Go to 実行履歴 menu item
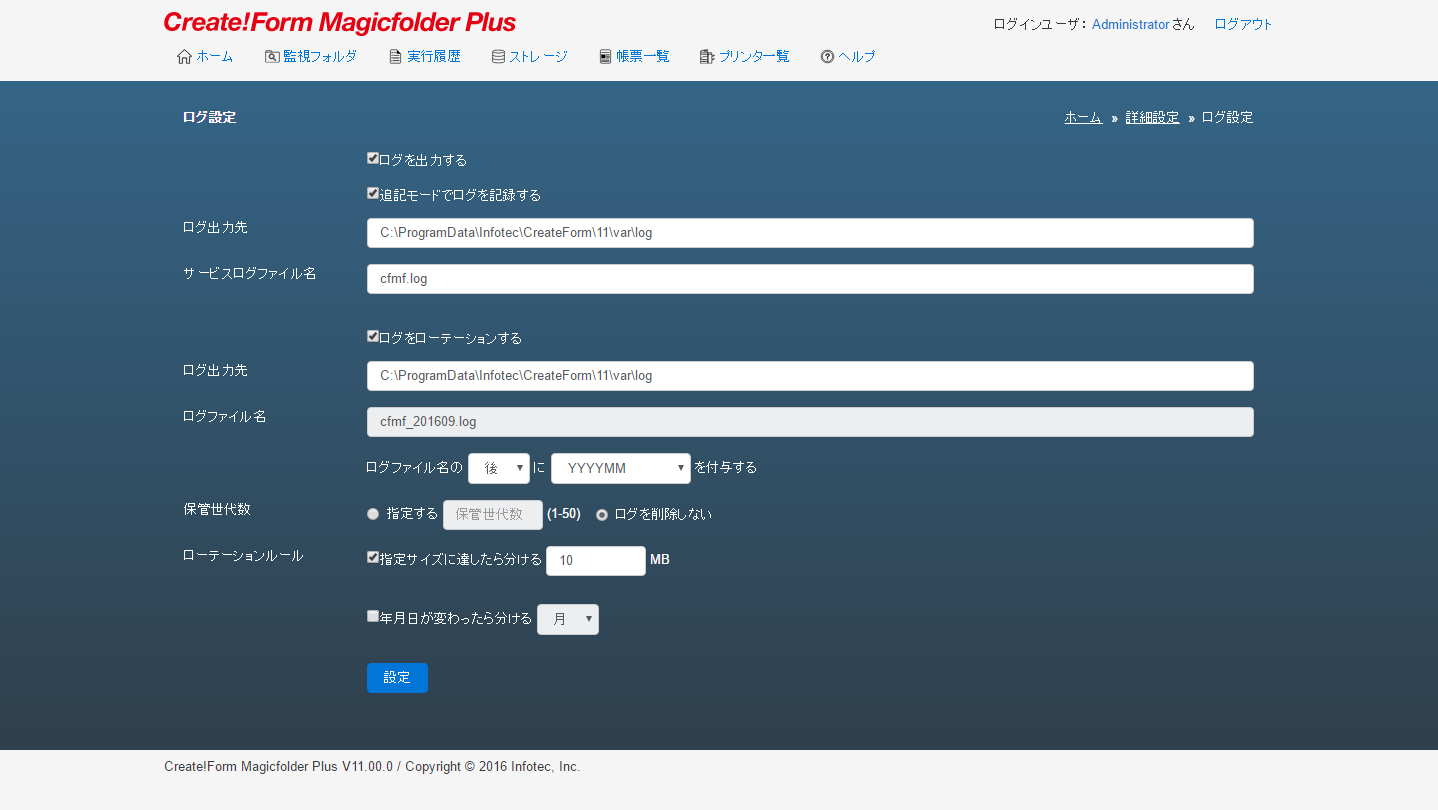 click(434, 57)
